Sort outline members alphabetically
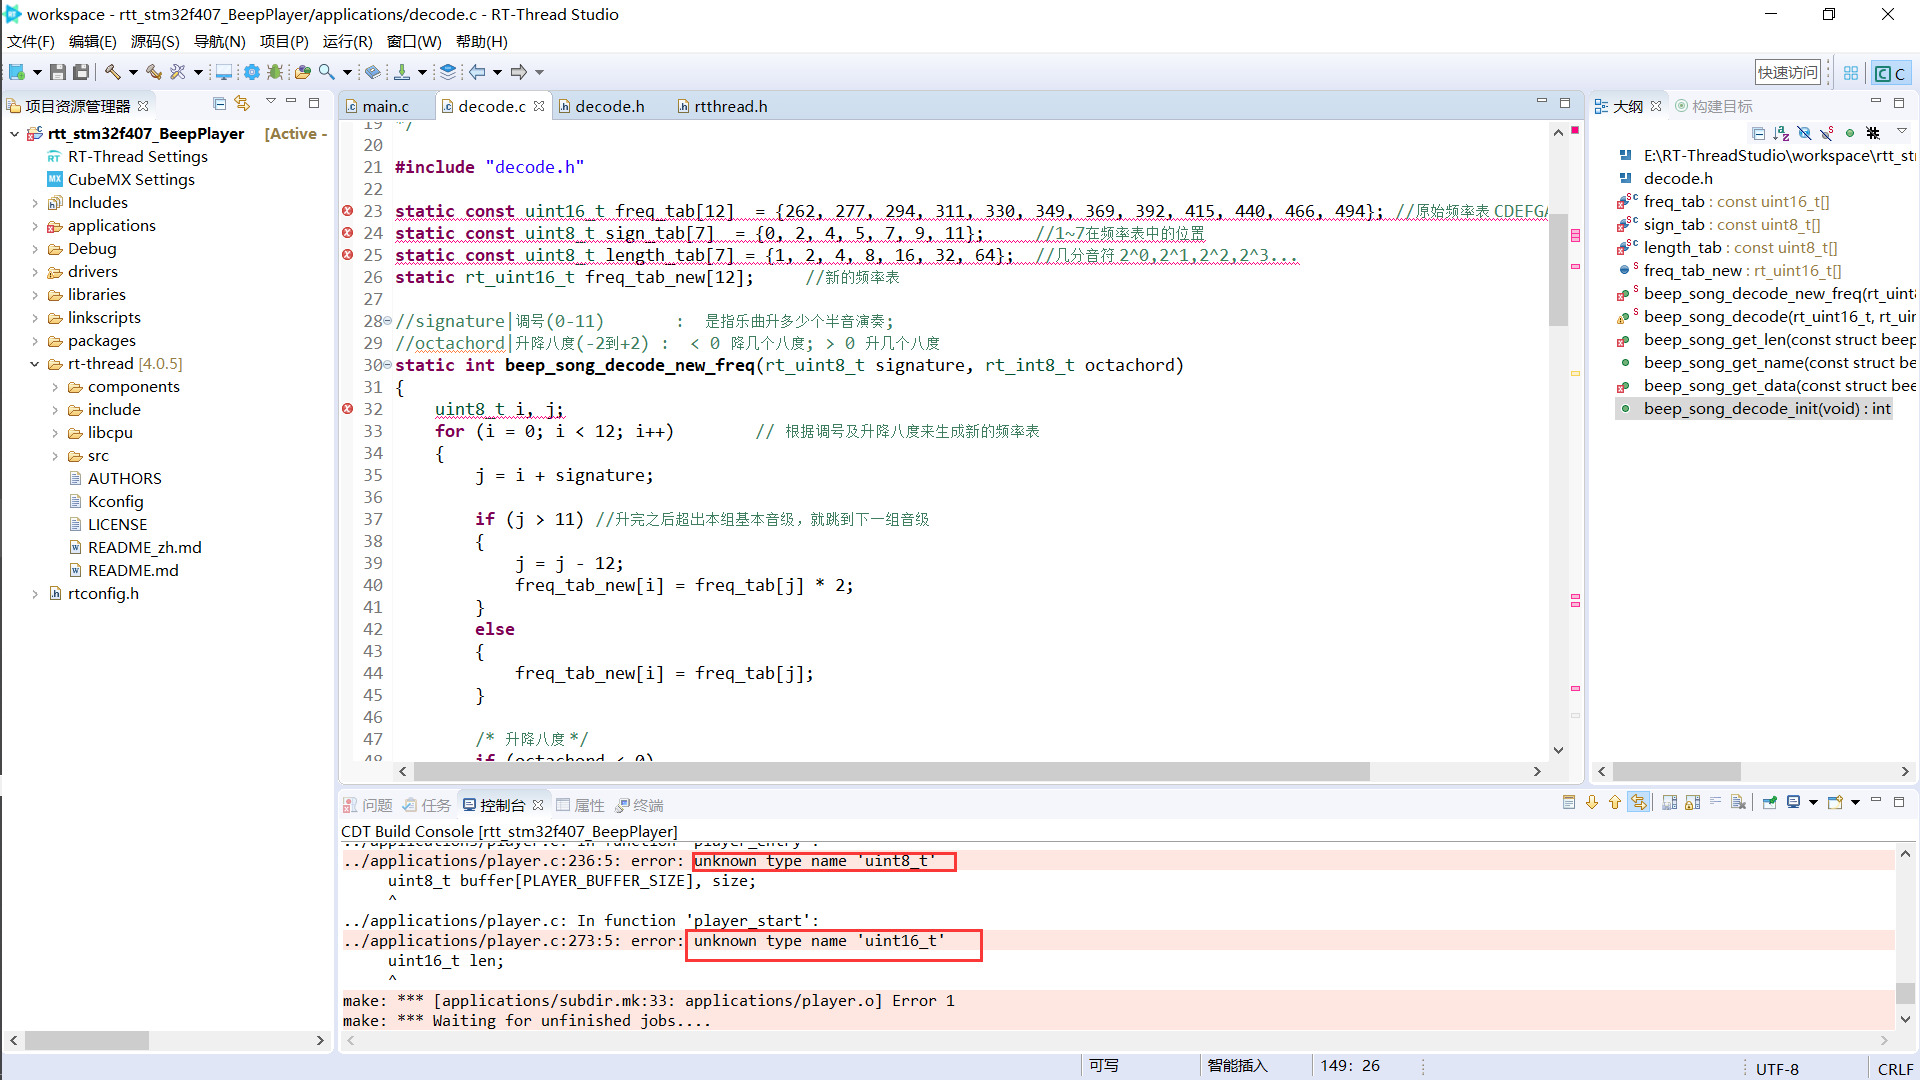 click(x=1781, y=132)
